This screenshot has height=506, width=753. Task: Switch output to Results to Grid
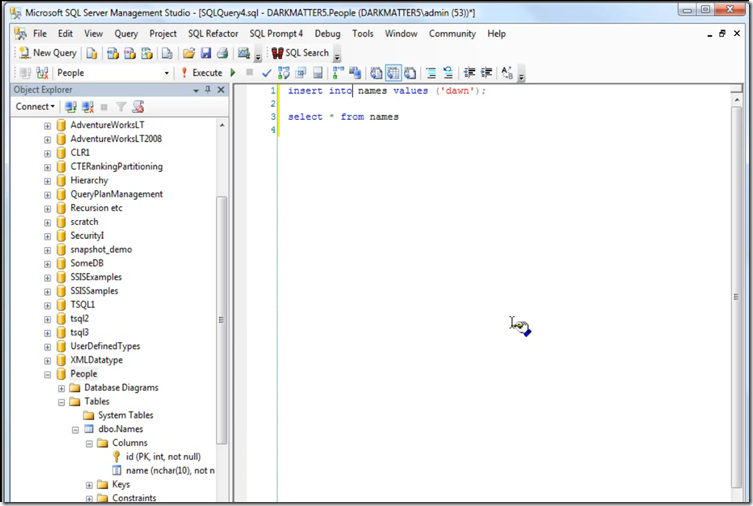click(x=393, y=73)
